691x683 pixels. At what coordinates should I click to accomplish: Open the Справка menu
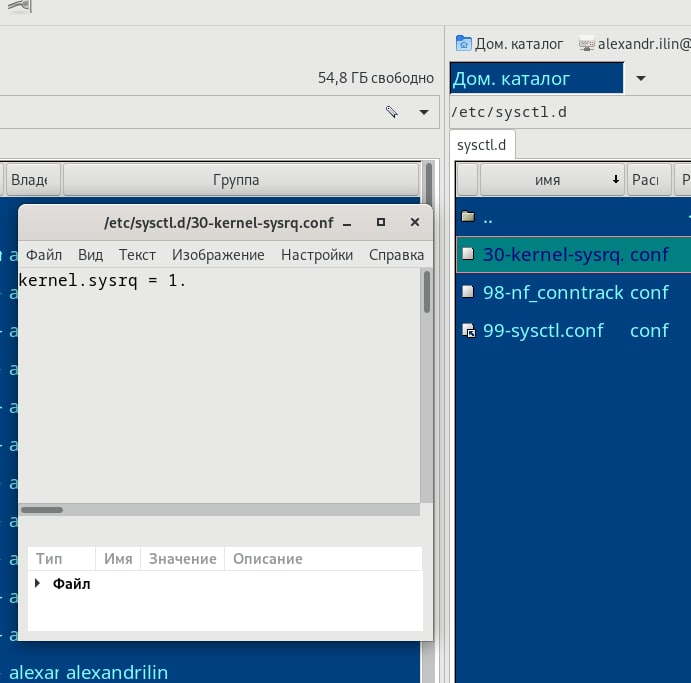[396, 255]
